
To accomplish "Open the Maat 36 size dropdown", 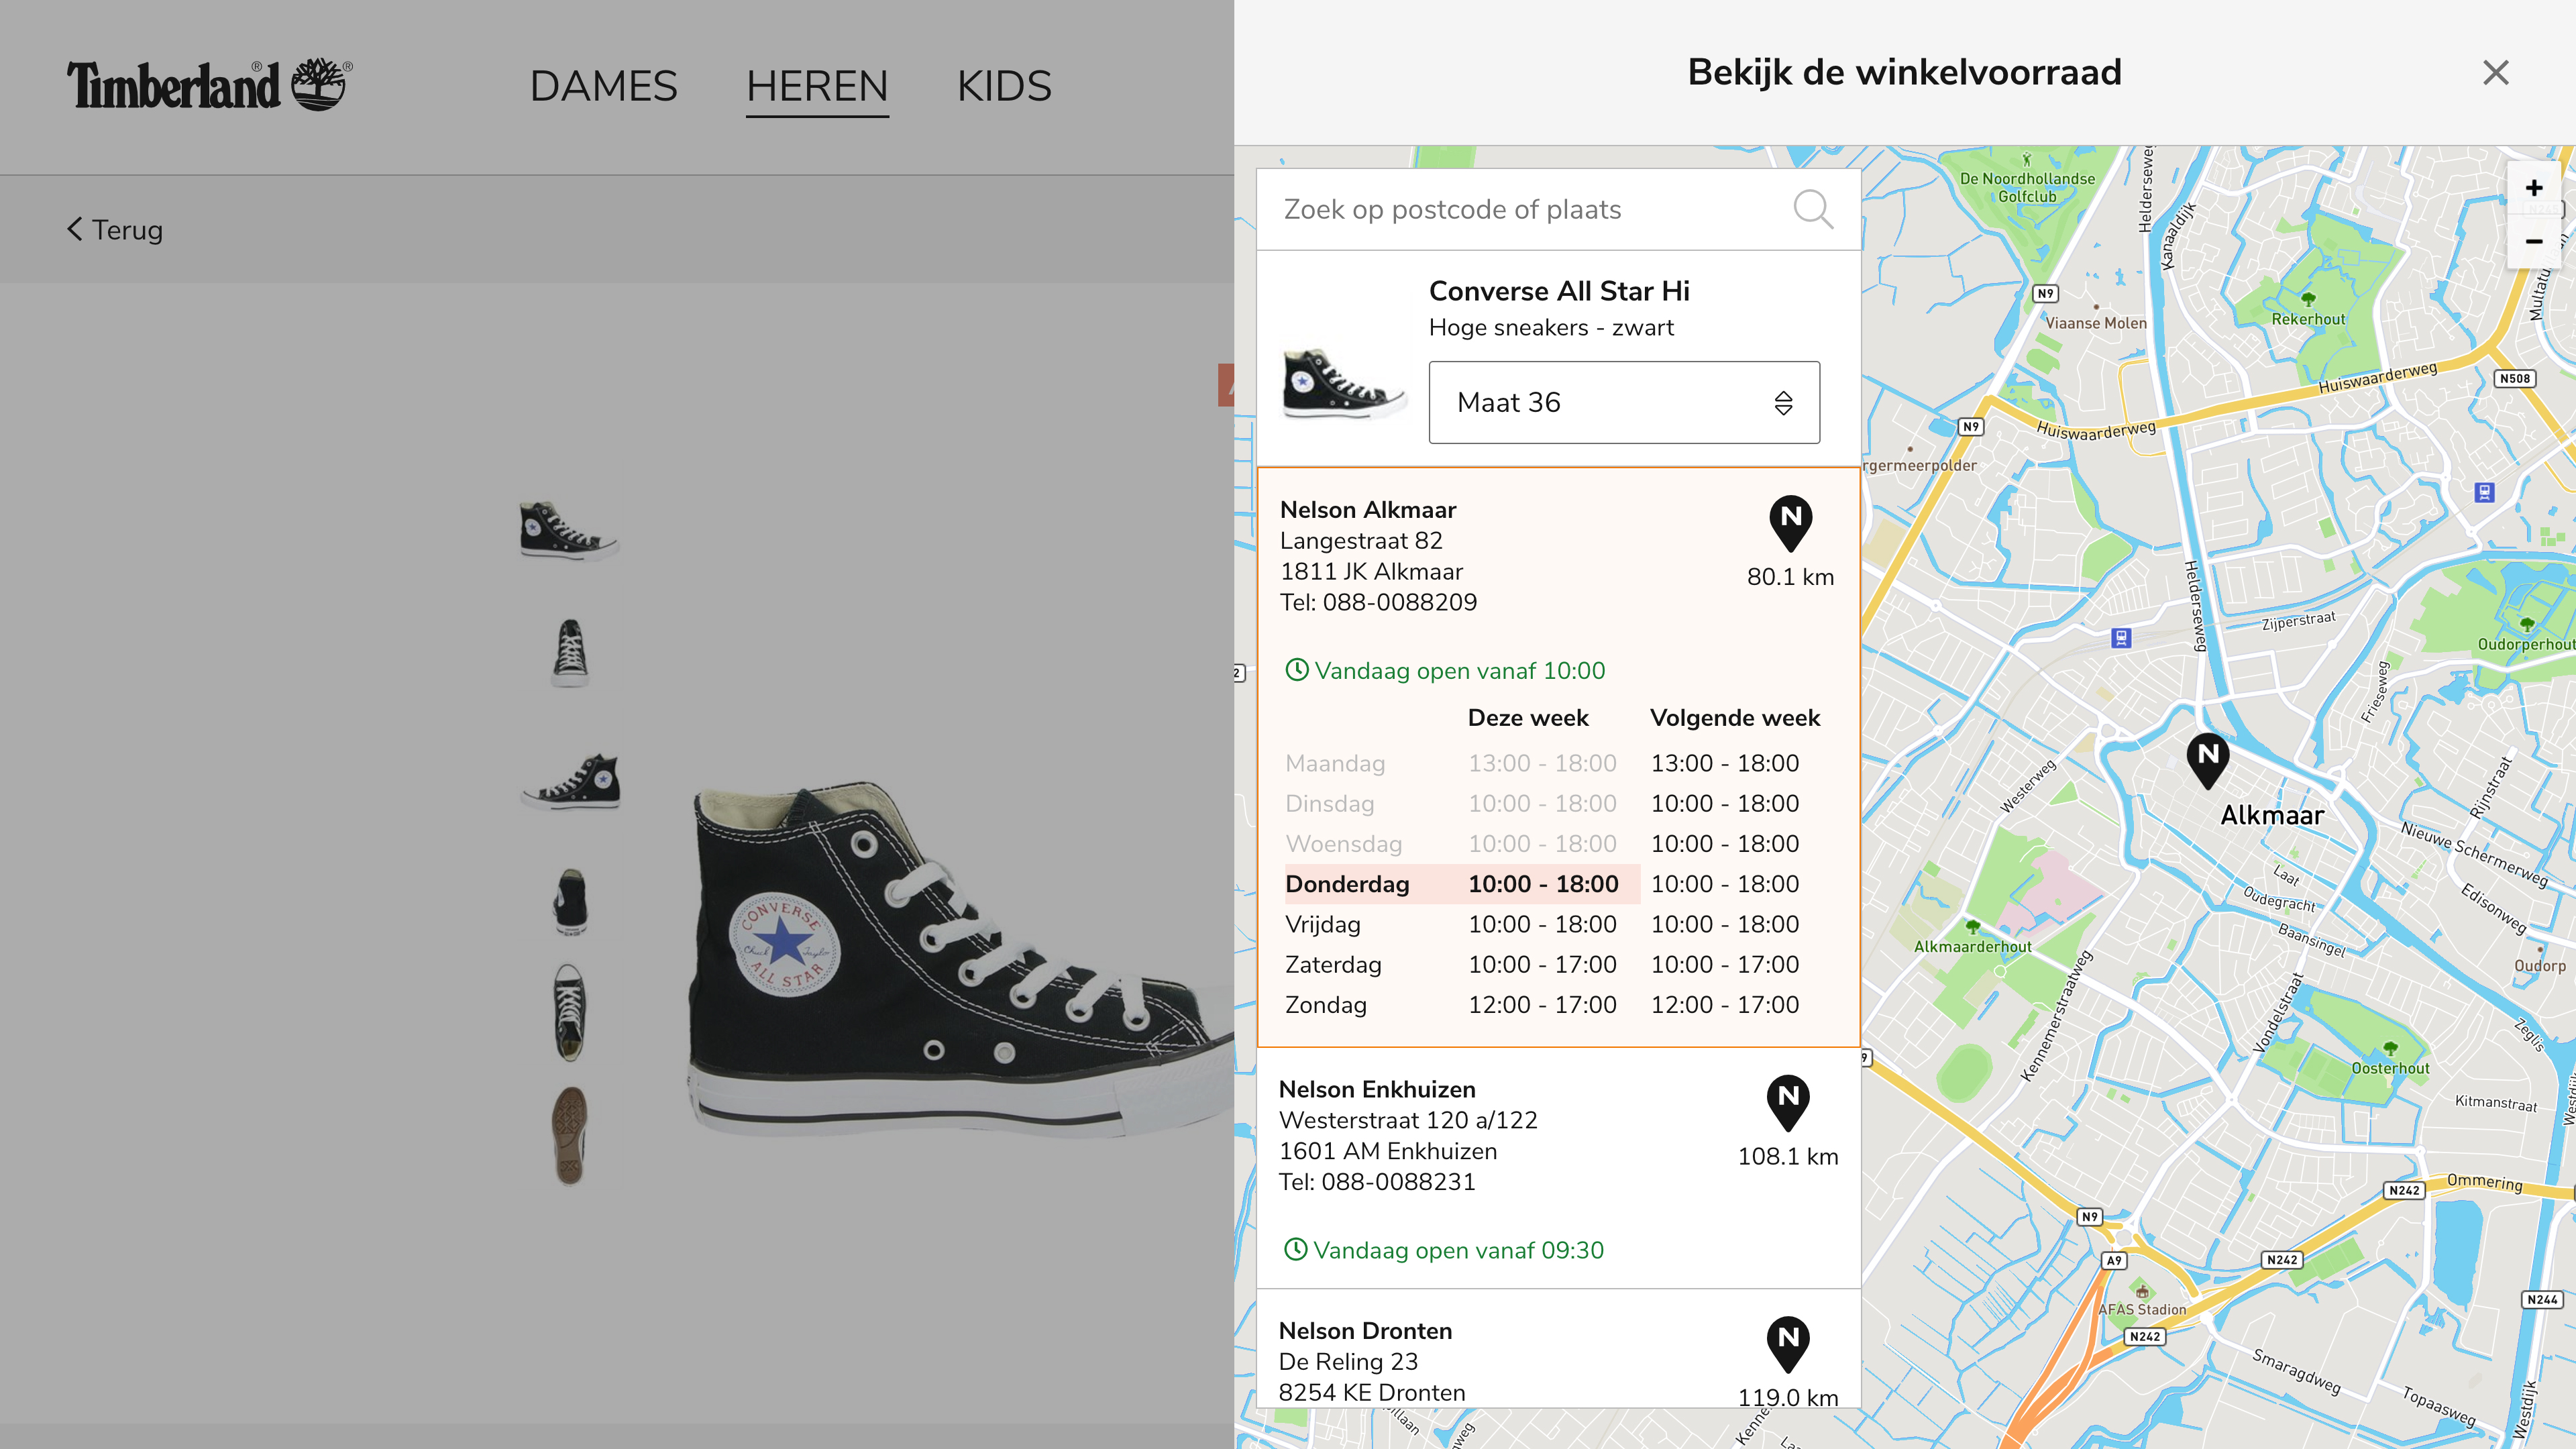I will [x=1624, y=402].
